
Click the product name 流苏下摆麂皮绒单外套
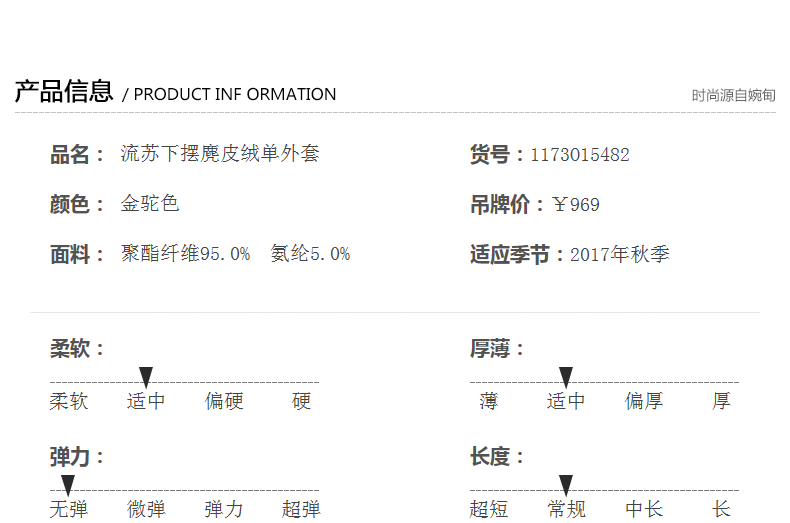pyautogui.click(x=220, y=154)
